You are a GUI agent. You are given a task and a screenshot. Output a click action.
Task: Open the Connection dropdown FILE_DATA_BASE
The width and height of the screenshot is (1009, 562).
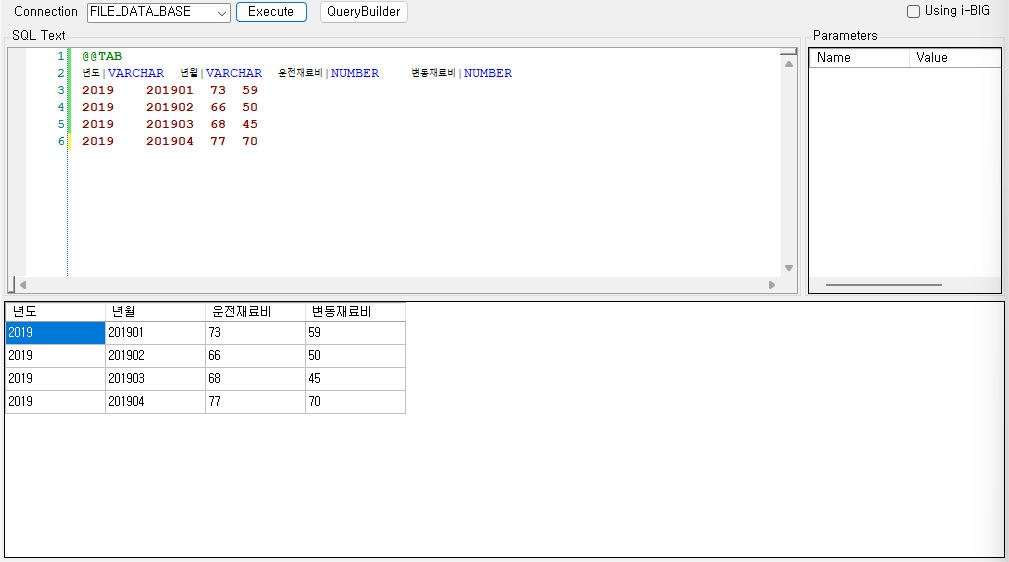coord(158,12)
